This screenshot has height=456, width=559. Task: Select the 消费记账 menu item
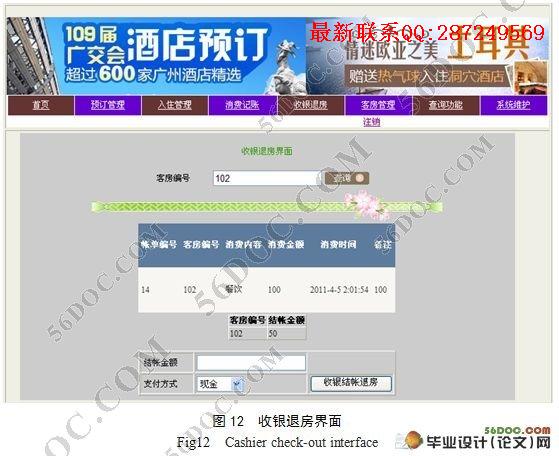(x=242, y=105)
